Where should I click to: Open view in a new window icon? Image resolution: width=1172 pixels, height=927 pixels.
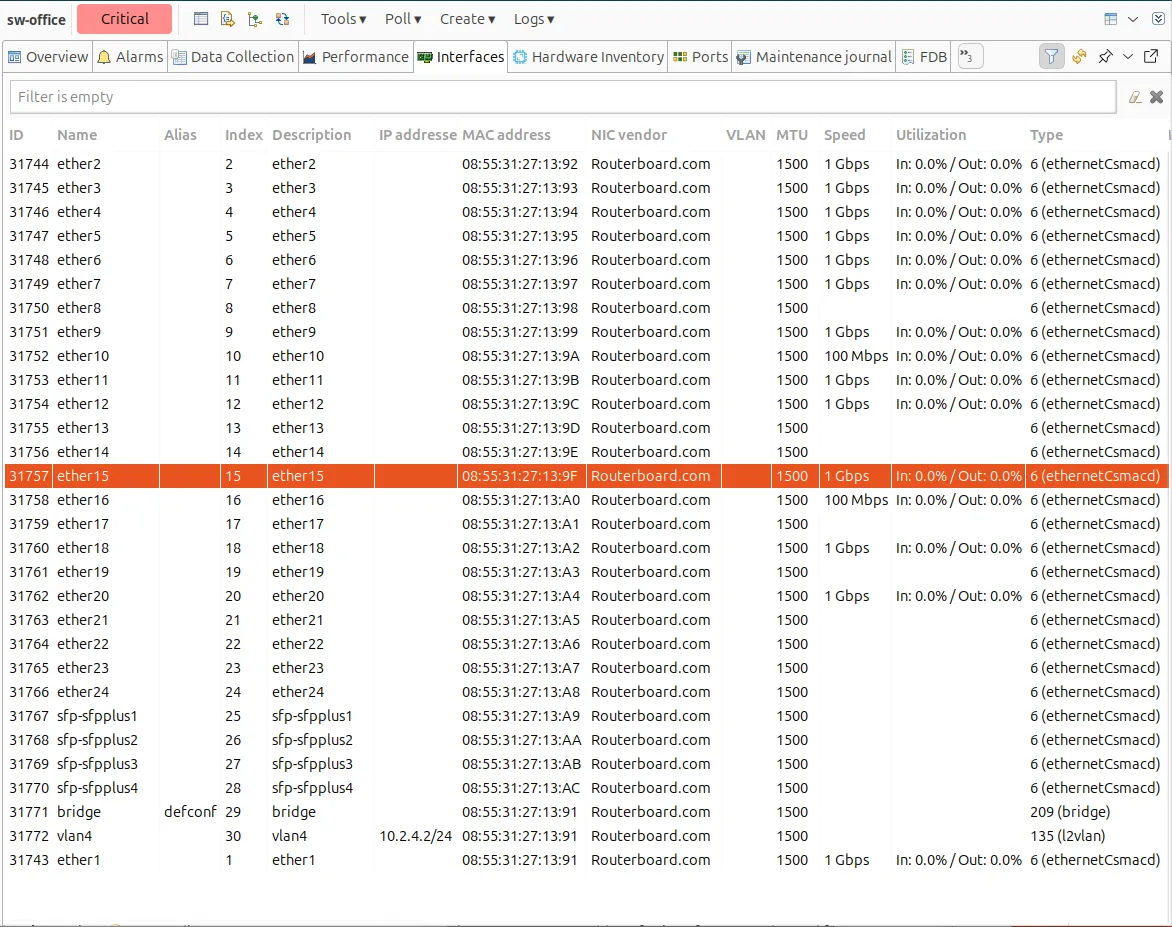point(1151,56)
